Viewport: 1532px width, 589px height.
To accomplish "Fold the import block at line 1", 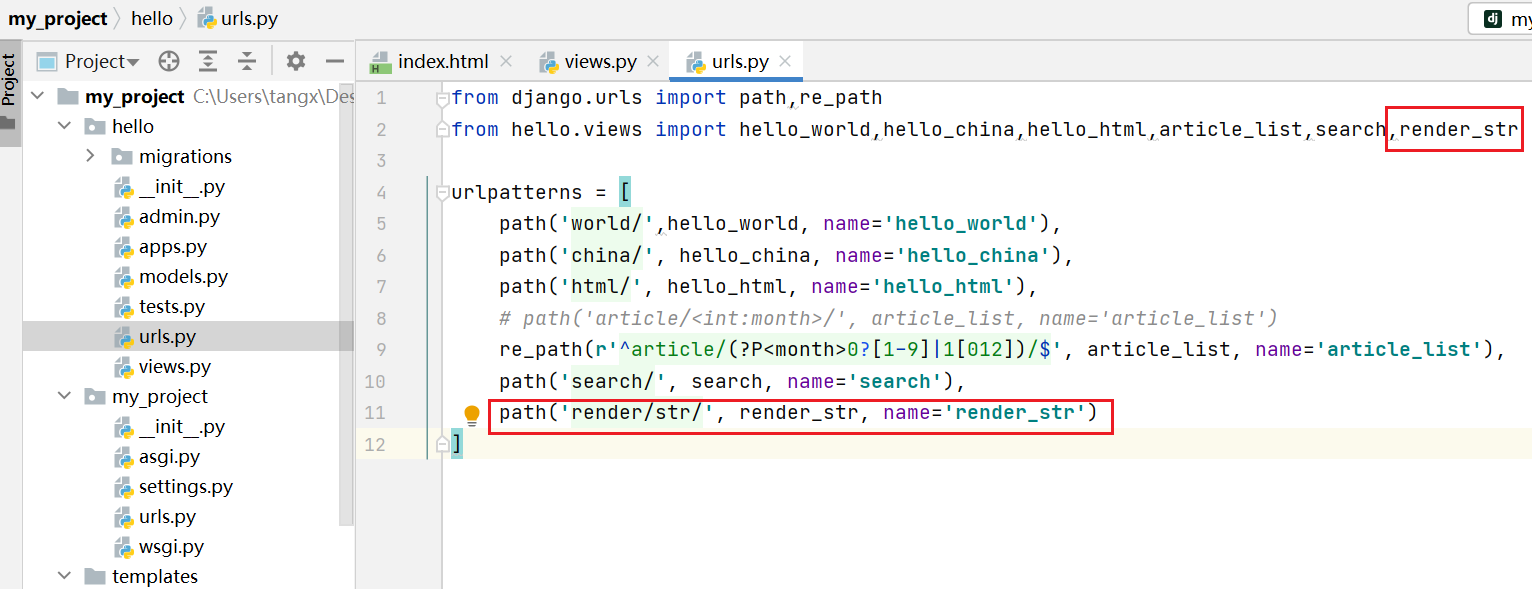I will click(443, 98).
